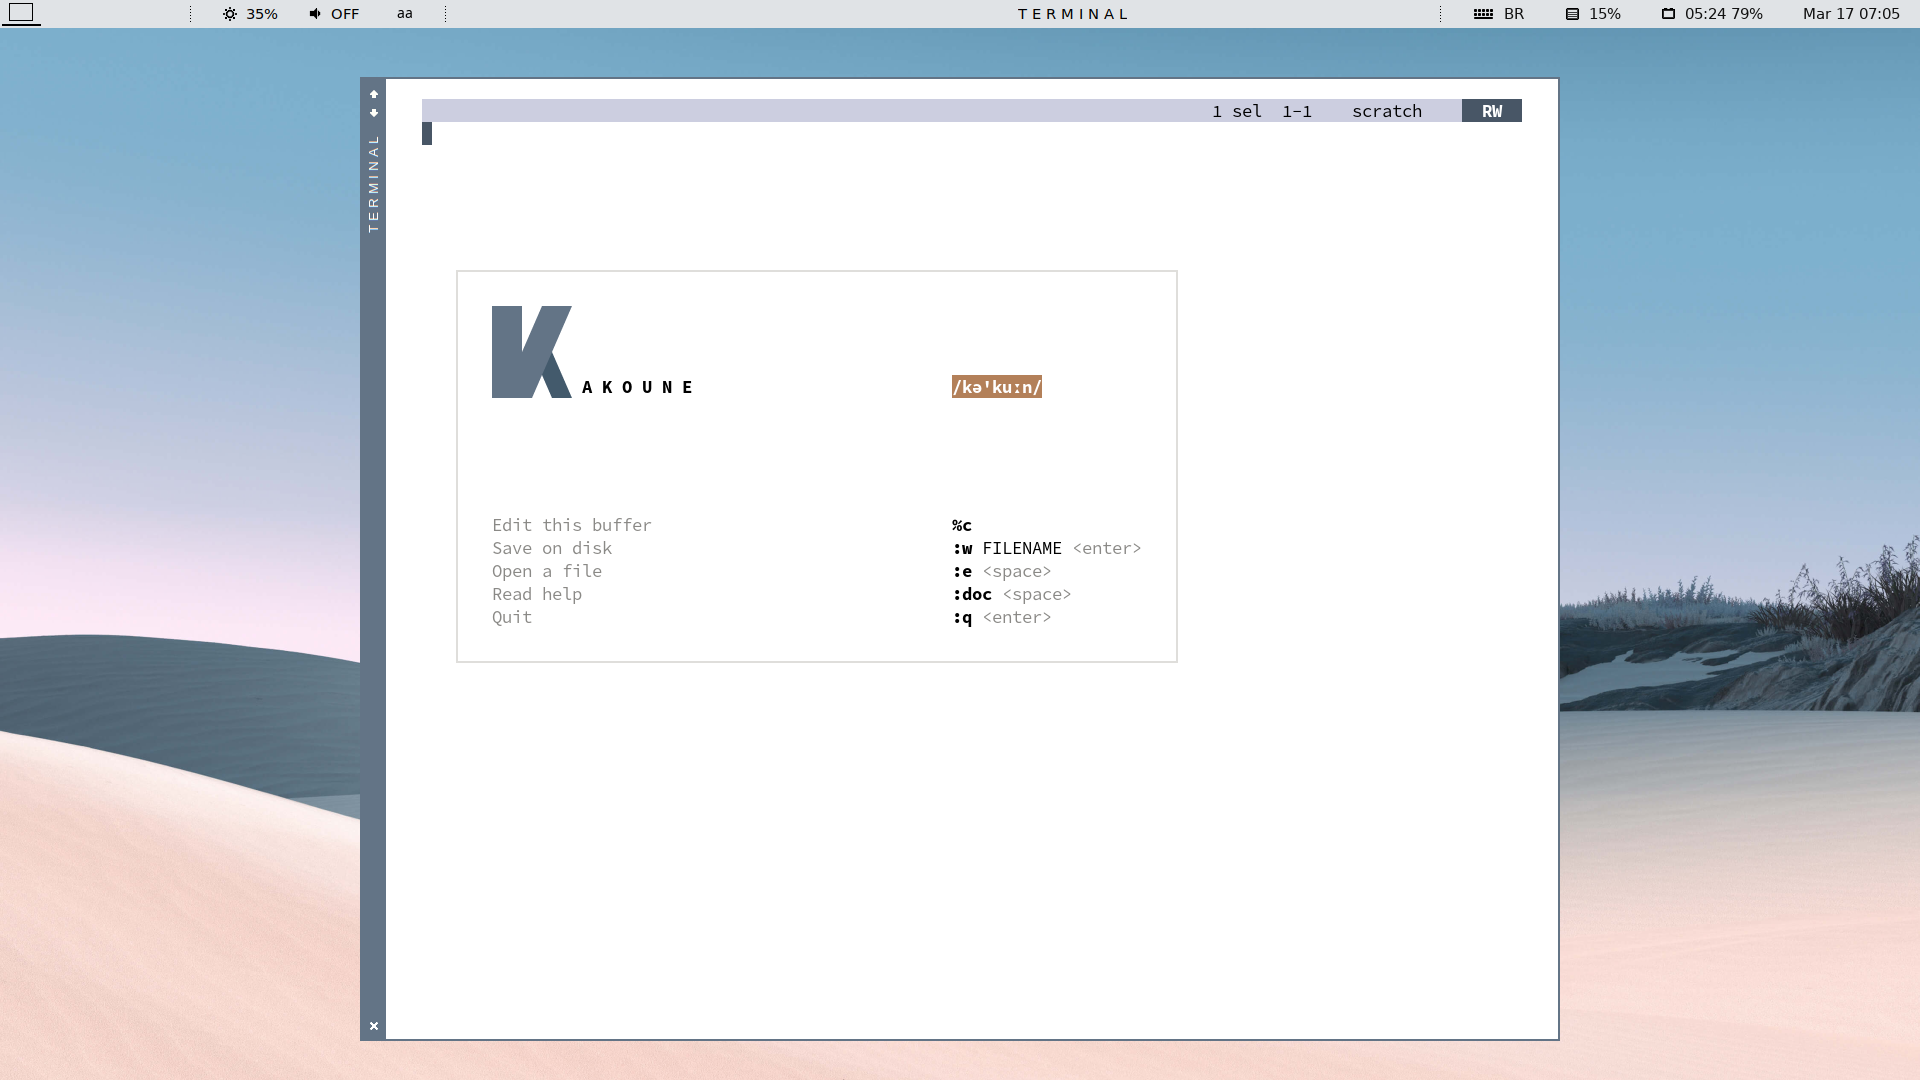The image size is (1920, 1080).
Task: Click the down arrow on terminal sidebar
Action: pyautogui.click(x=374, y=113)
